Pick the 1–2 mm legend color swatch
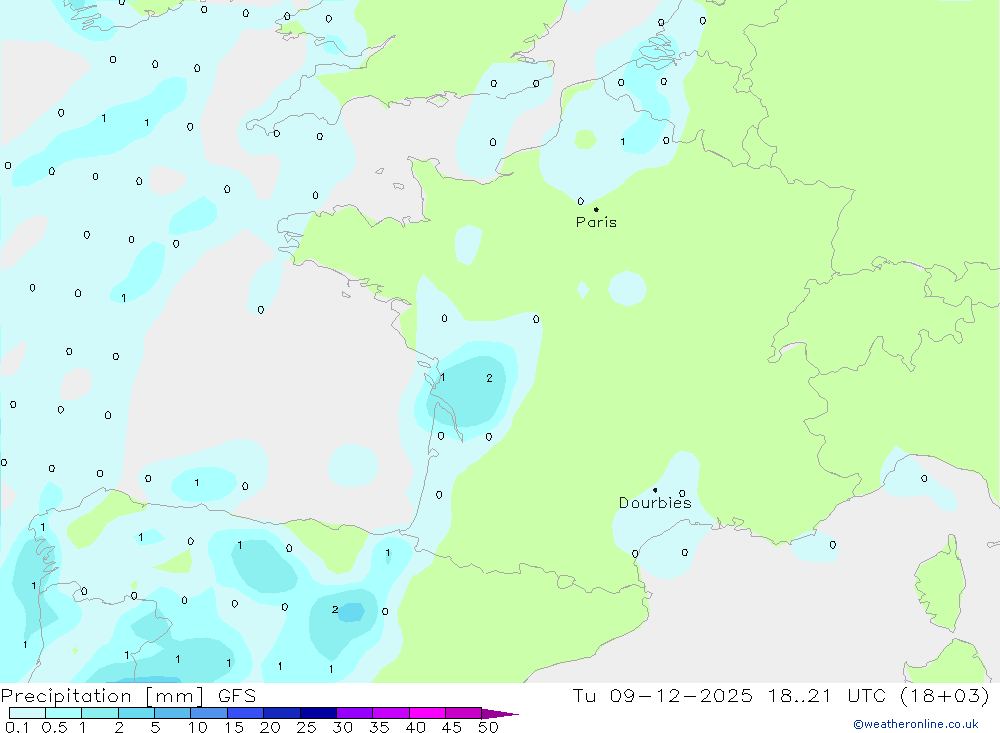The image size is (1000, 733). click(99, 713)
